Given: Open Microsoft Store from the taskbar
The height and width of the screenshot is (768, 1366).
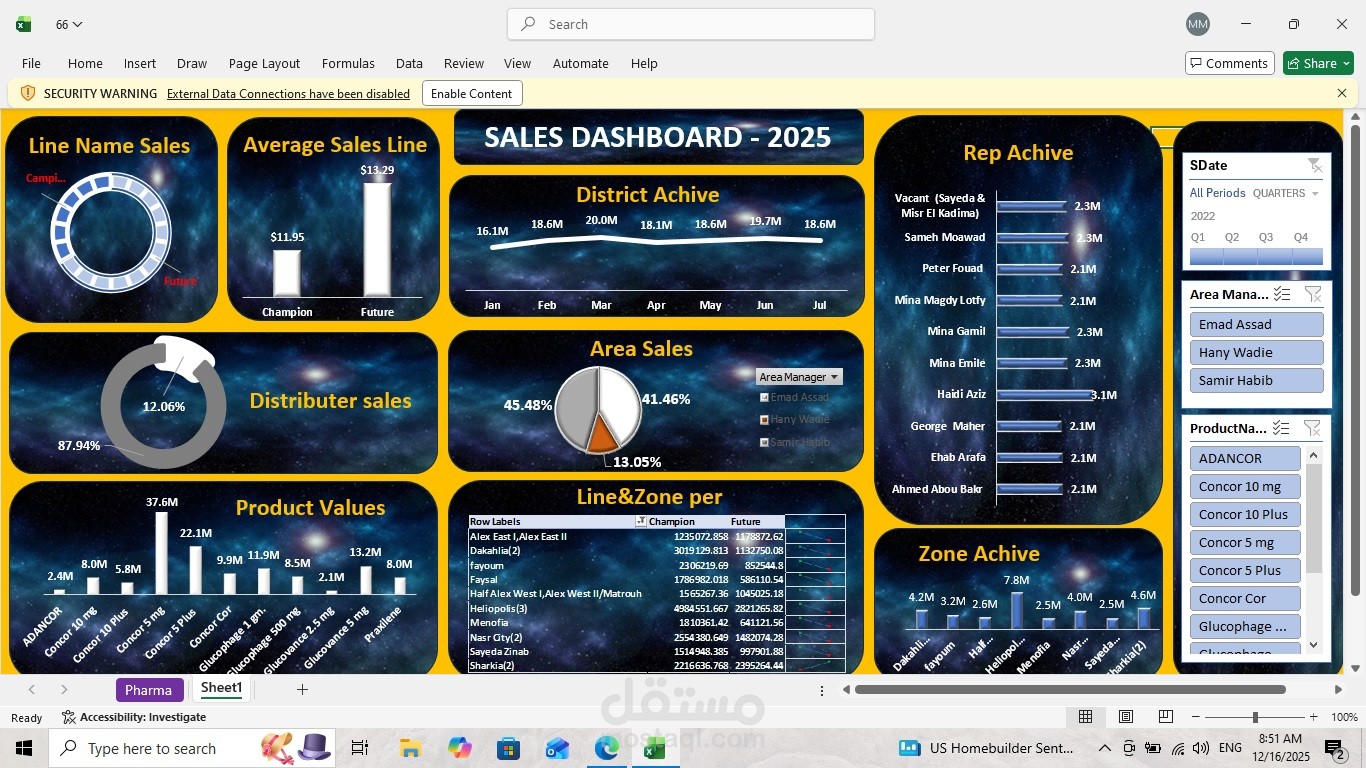Looking at the screenshot, I should (508, 748).
